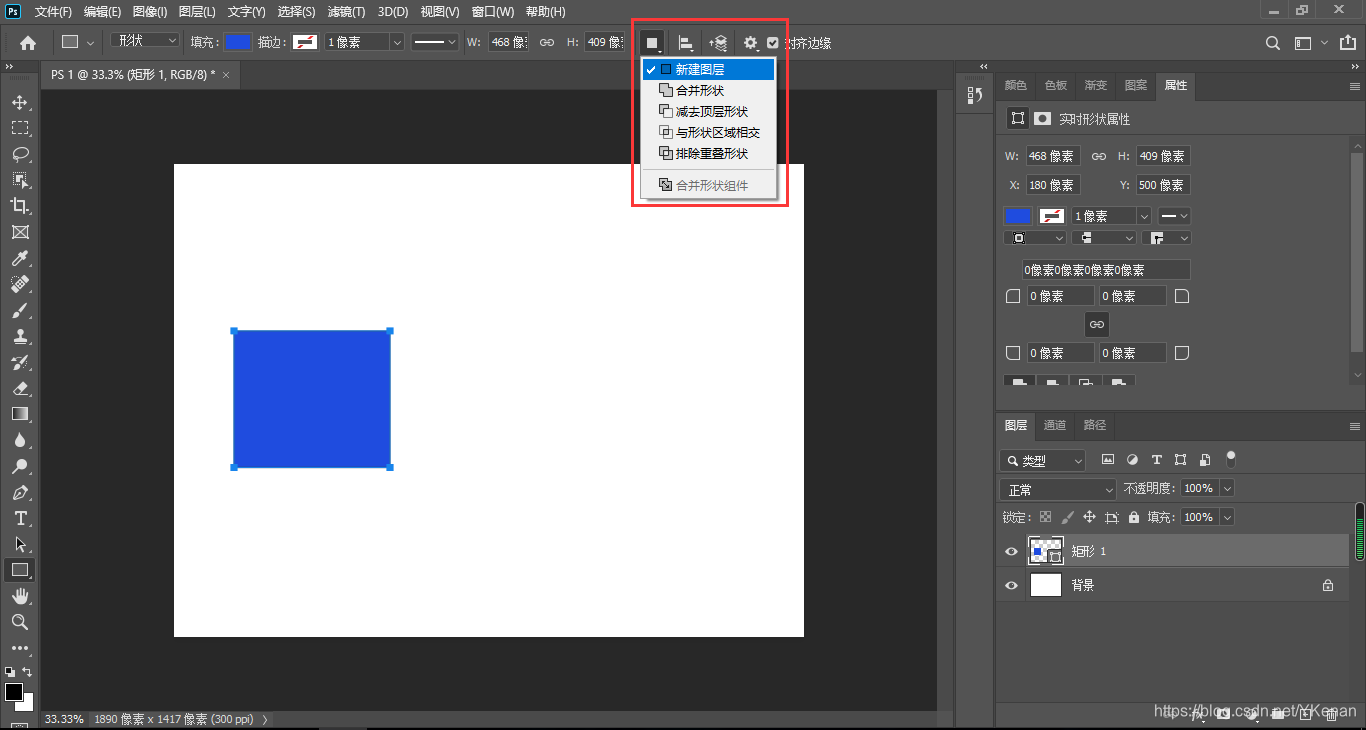Select the Zoom tool
The image size is (1366, 730).
[19, 622]
